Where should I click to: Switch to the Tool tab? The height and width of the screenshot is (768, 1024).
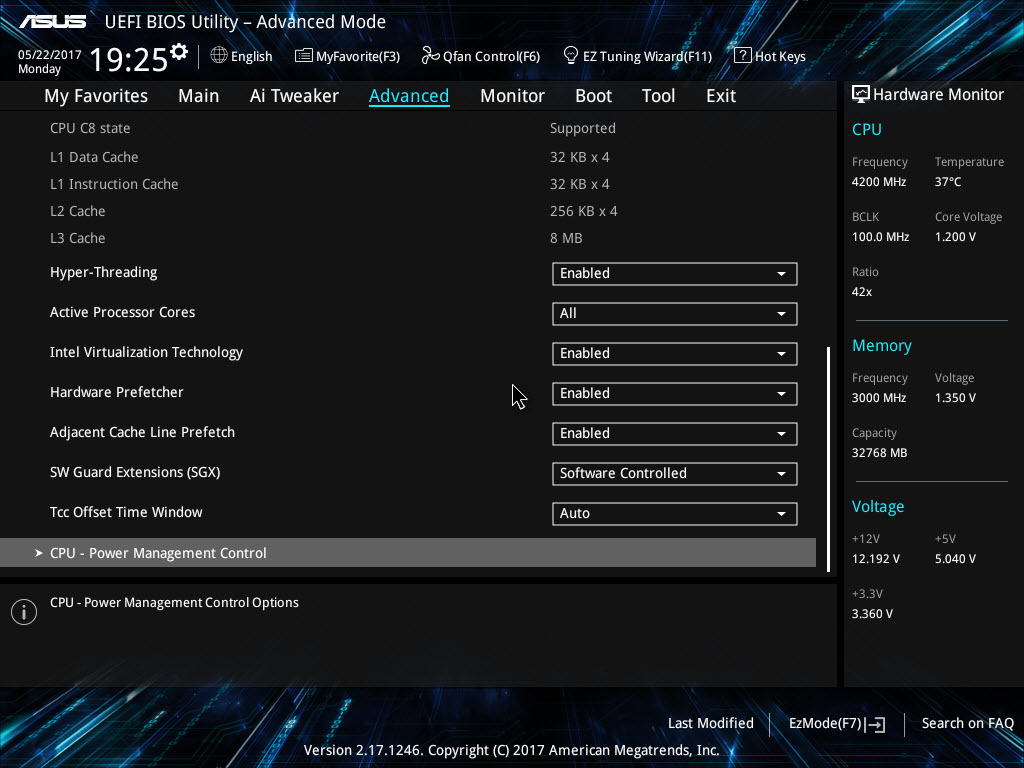point(658,96)
